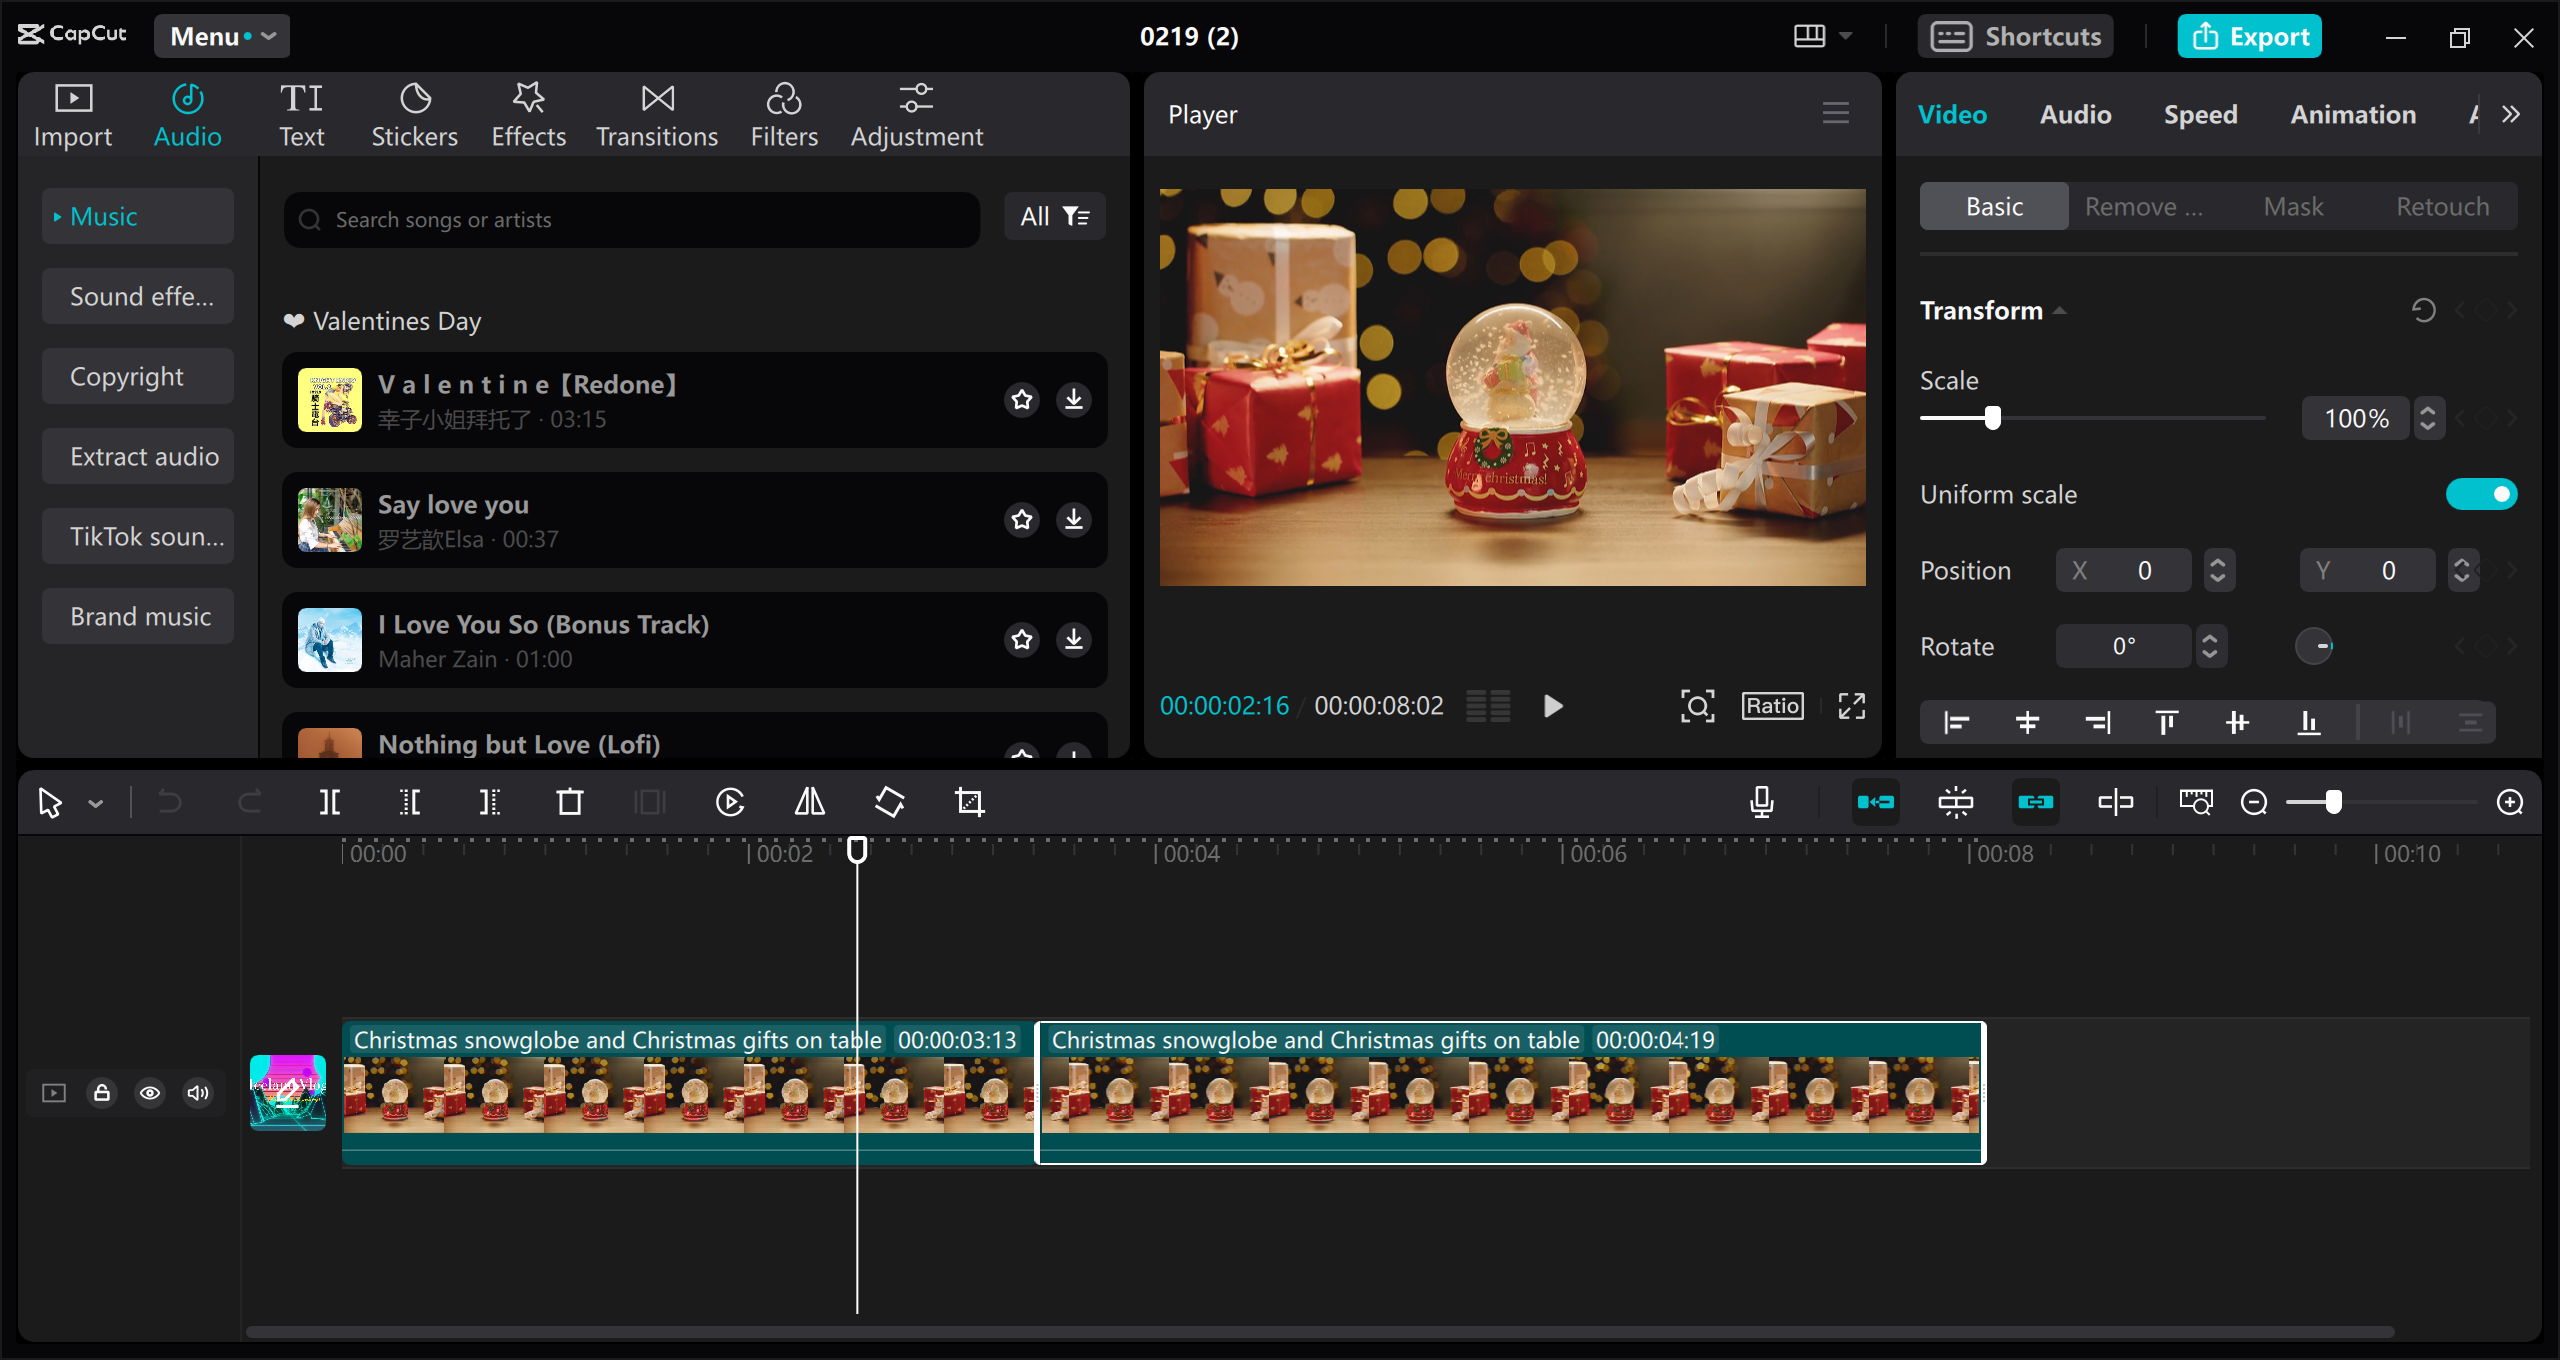
Task: Select the Stickers panel
Action: click(x=414, y=113)
